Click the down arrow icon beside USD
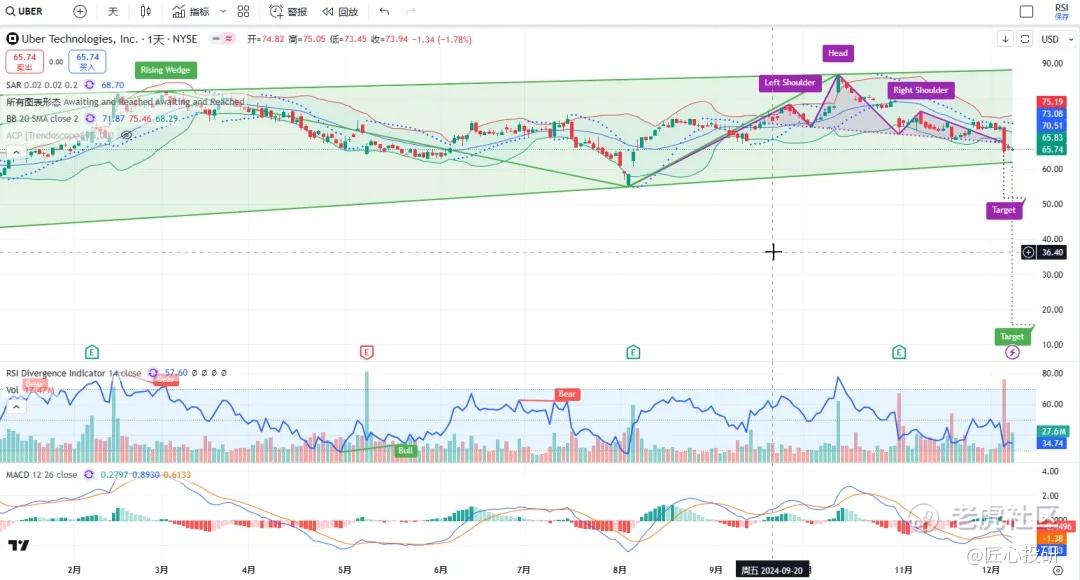Viewport: 1080px width, 580px height. coord(1006,39)
